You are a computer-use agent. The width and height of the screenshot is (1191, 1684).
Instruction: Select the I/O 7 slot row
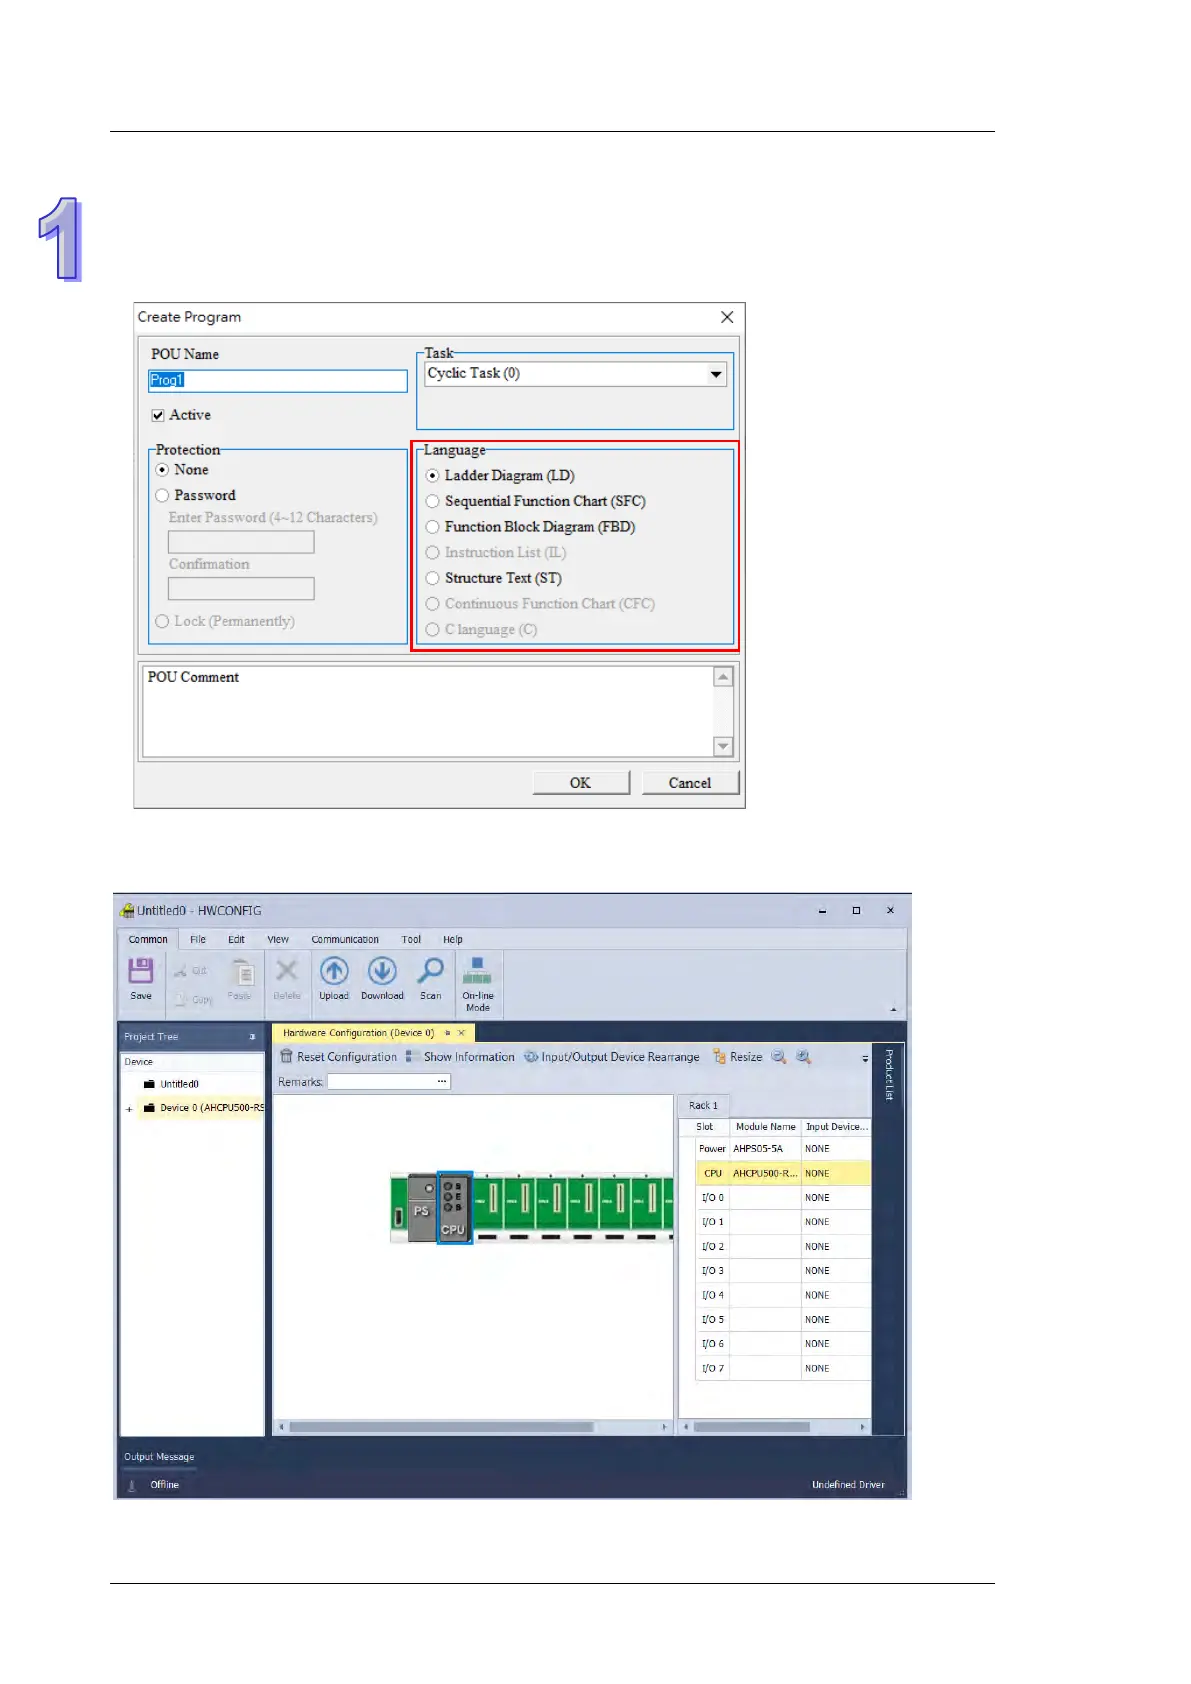[783, 1368]
